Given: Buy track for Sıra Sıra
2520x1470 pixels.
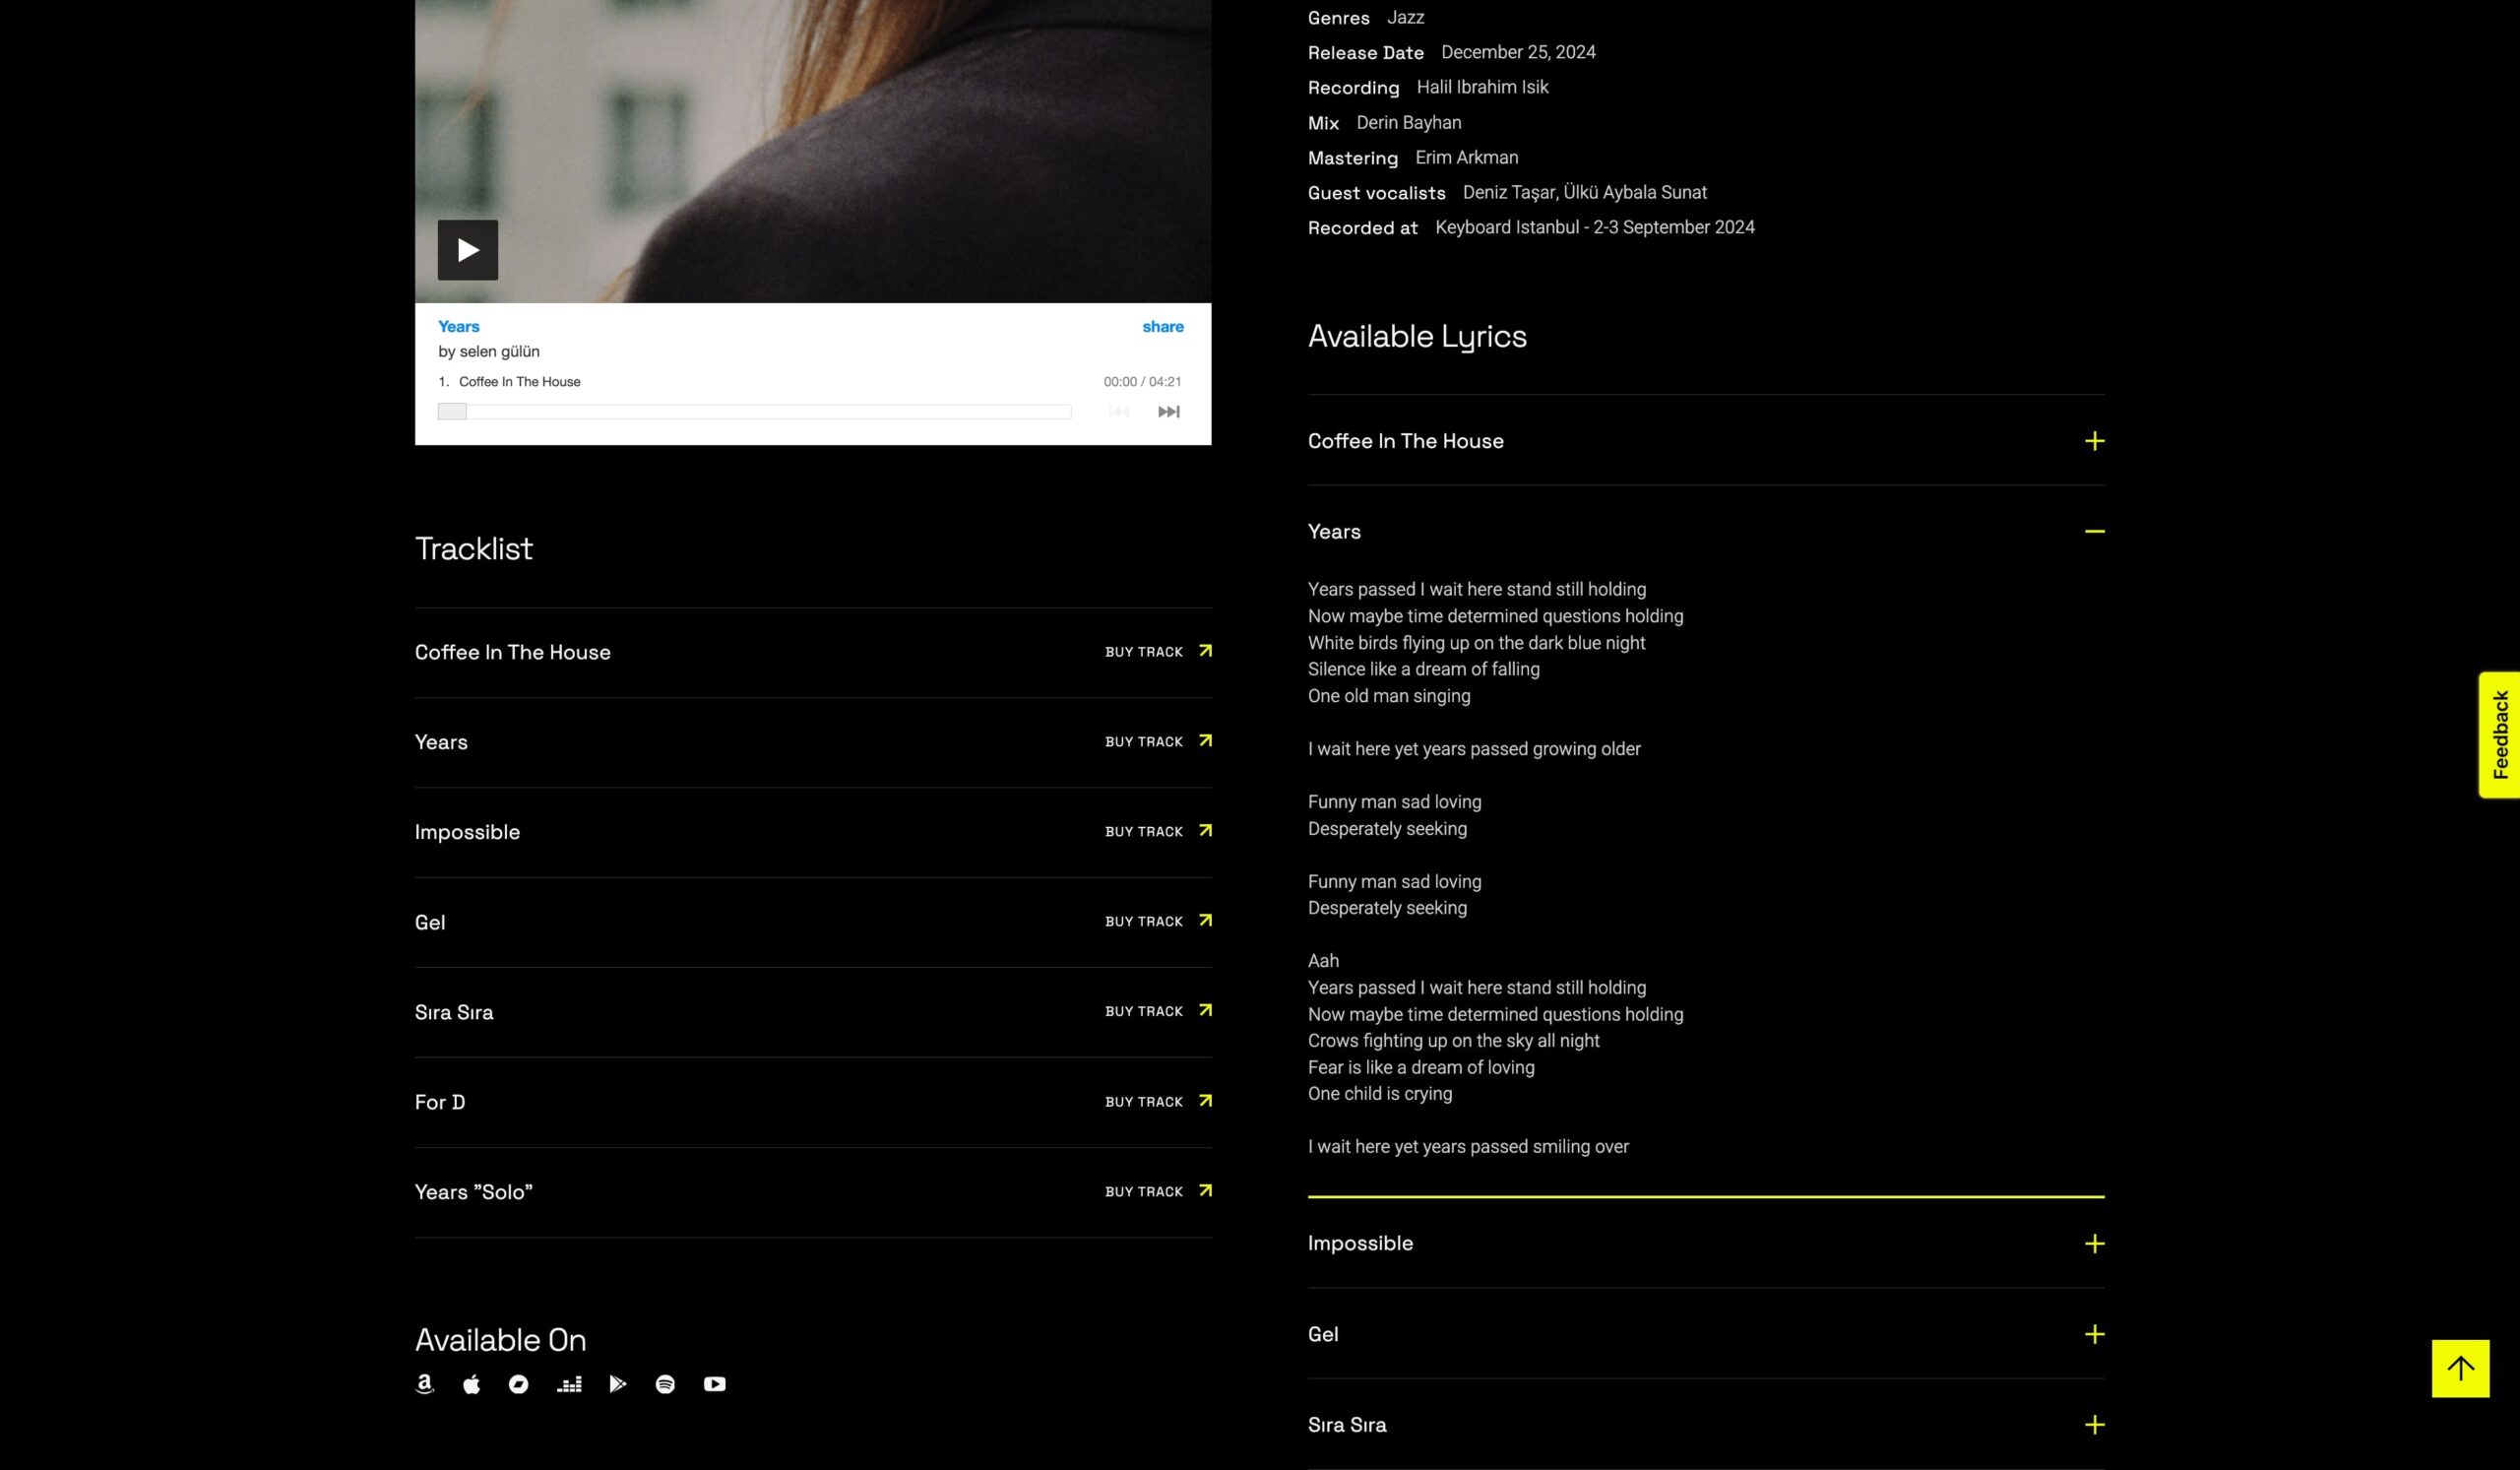Looking at the screenshot, I should tap(1158, 1011).
